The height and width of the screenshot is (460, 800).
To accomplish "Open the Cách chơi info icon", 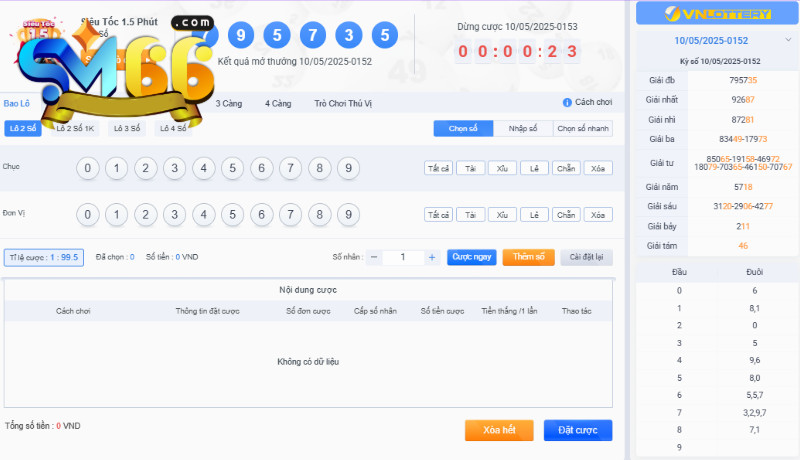I will 567,103.
